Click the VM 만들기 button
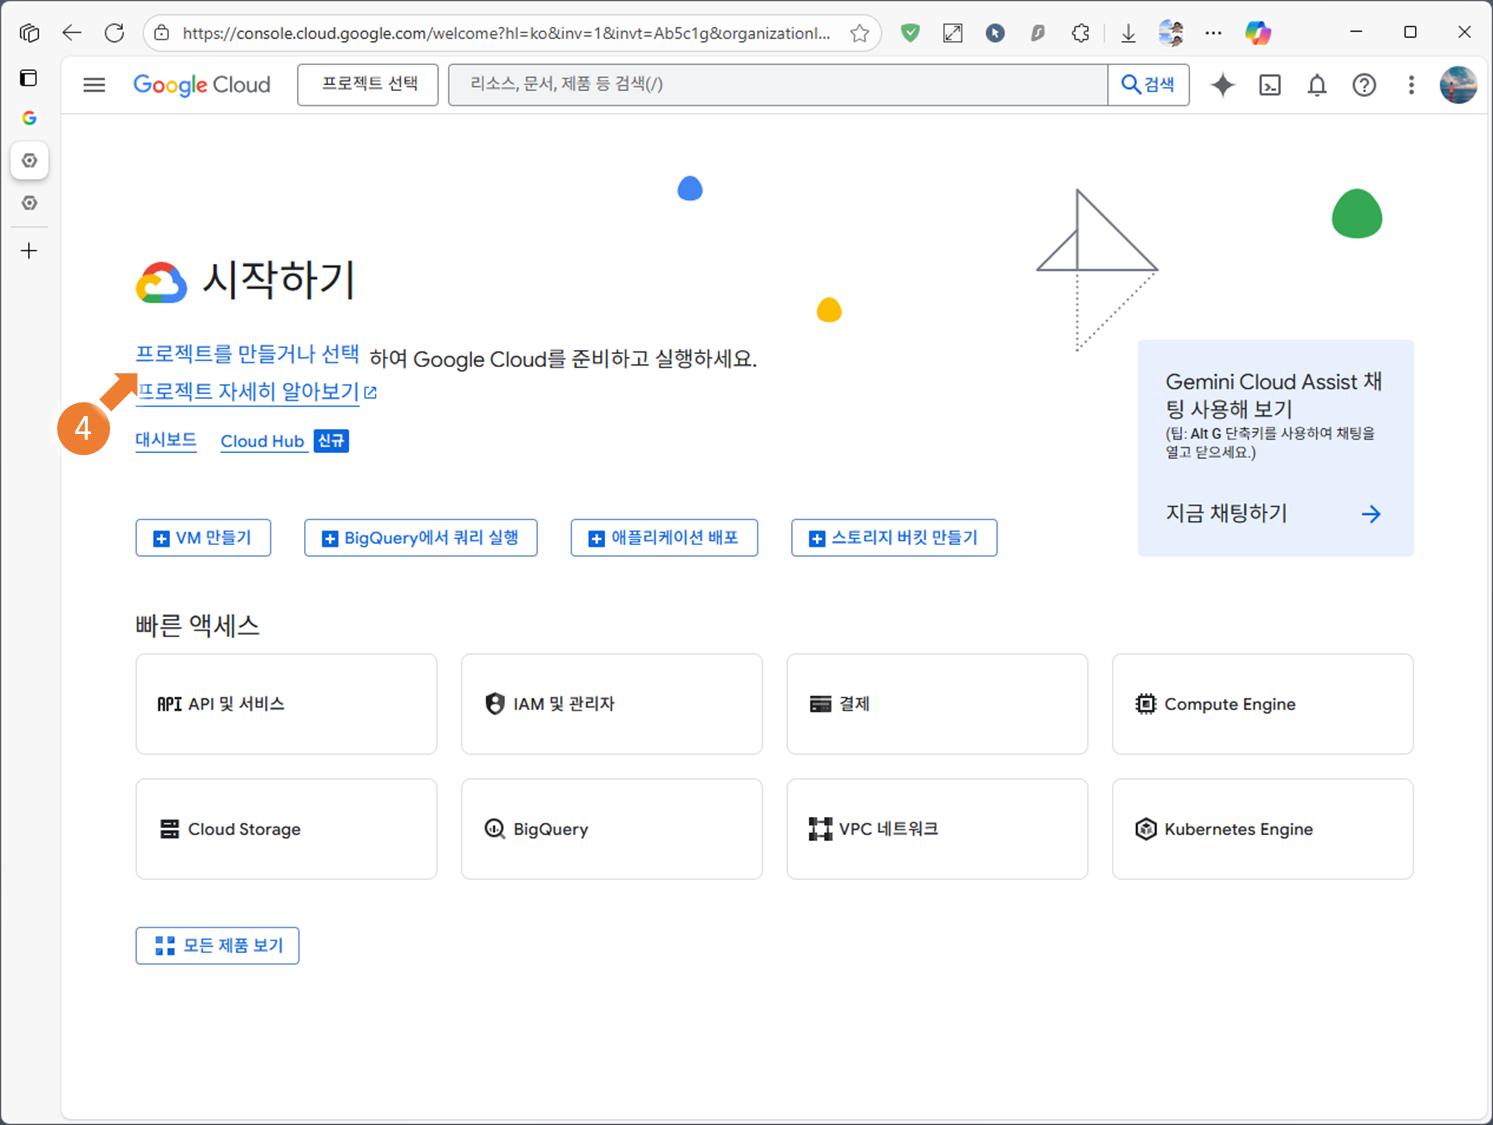Image resolution: width=1493 pixels, height=1125 pixels. click(203, 538)
